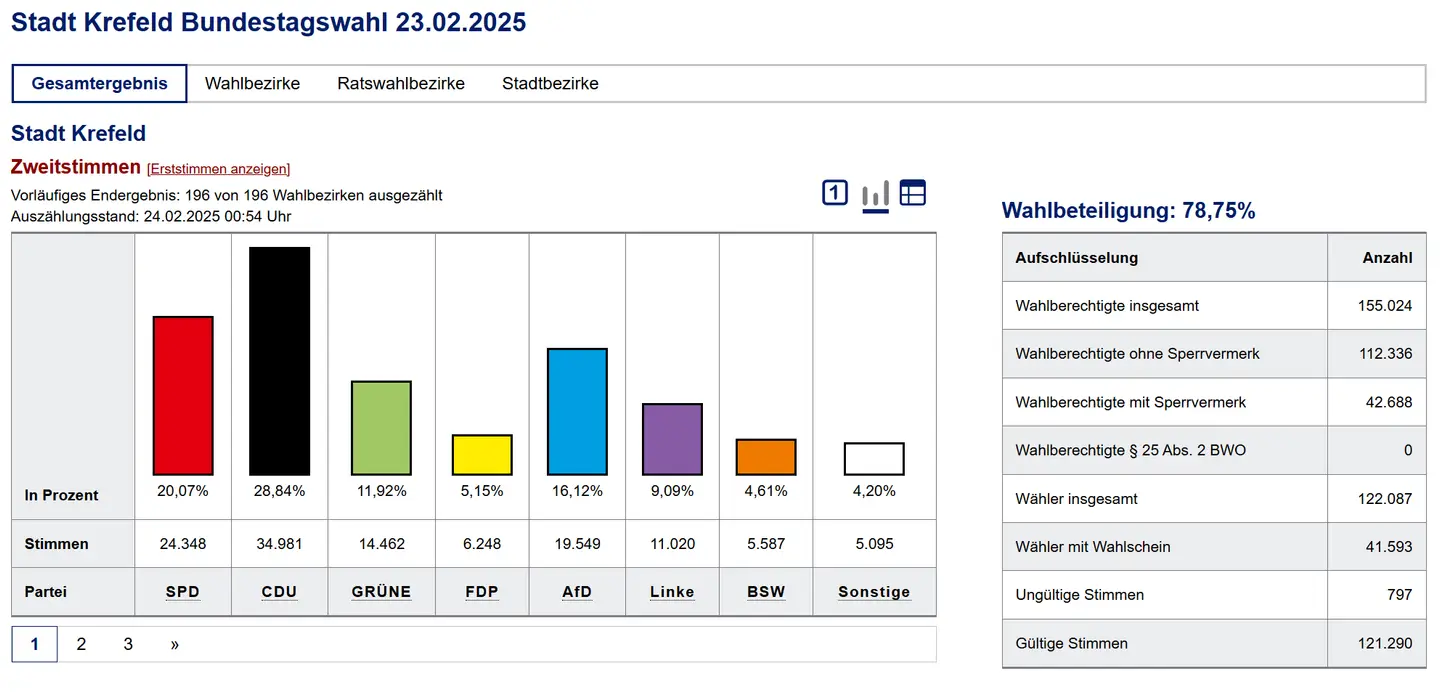This screenshot has width=1440, height=695.
Task: Go to page 2 of results
Action: coord(81,644)
